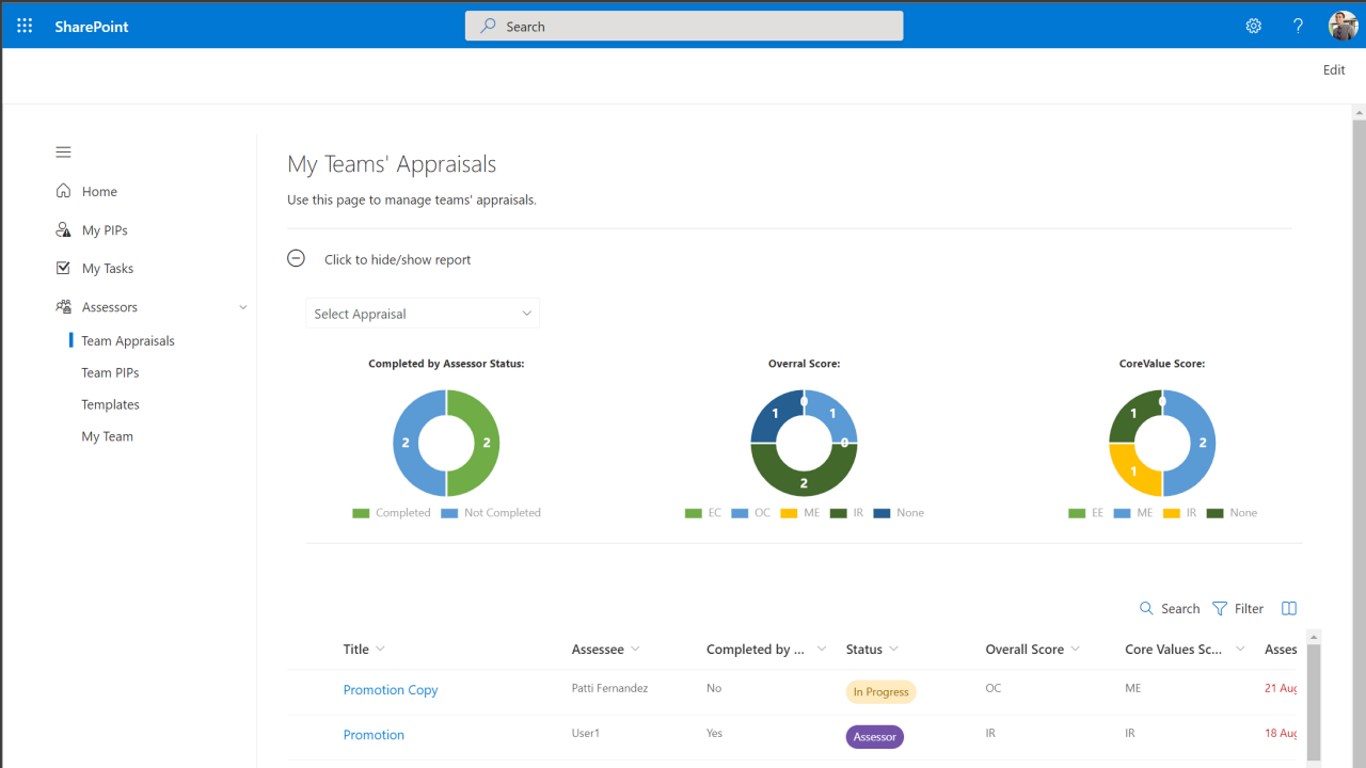Toggle the hide/show report circle icon

(296, 258)
